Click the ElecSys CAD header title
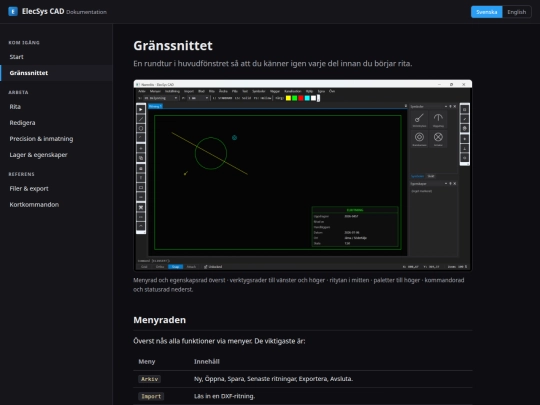This screenshot has width=540, height=405. (43, 11)
